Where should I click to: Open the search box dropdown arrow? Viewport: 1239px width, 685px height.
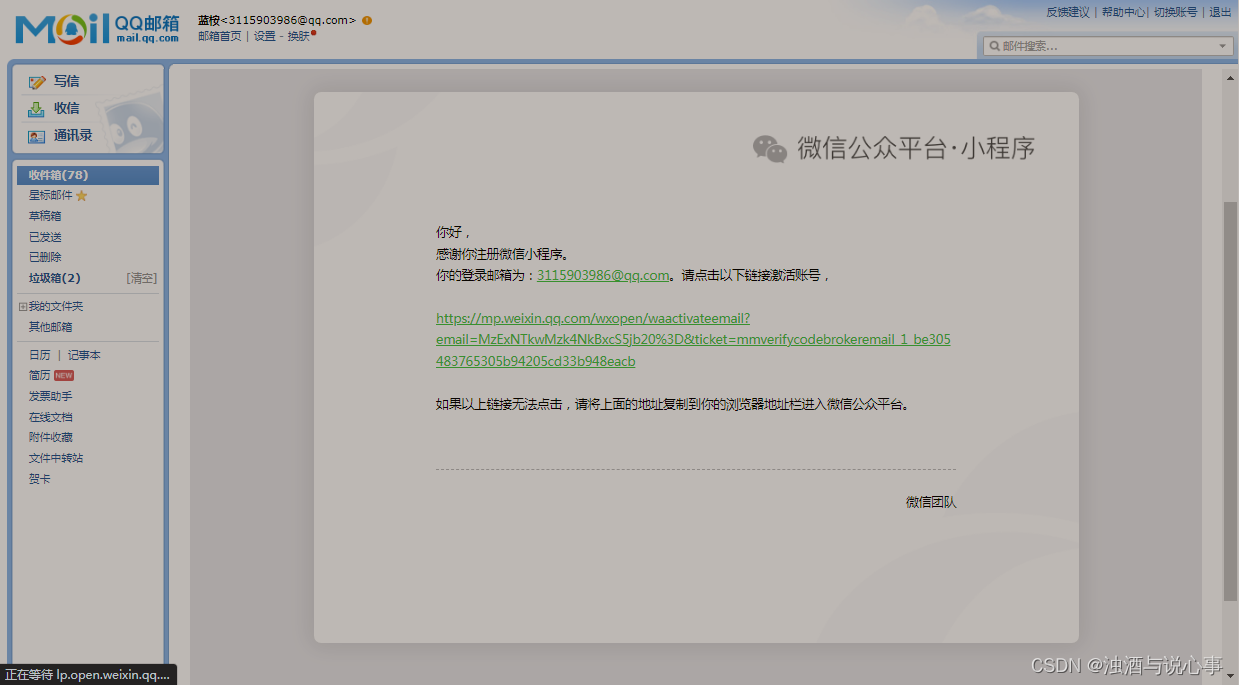coord(1223,46)
